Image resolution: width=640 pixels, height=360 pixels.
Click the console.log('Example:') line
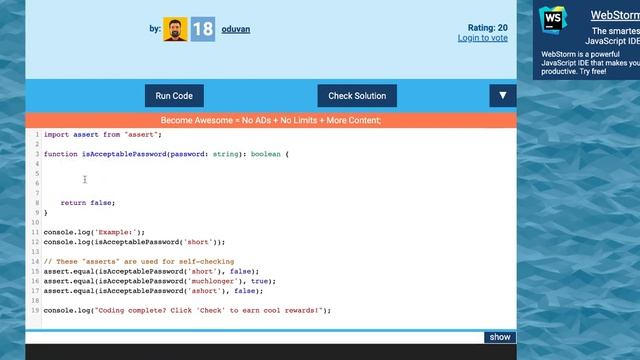coord(94,232)
